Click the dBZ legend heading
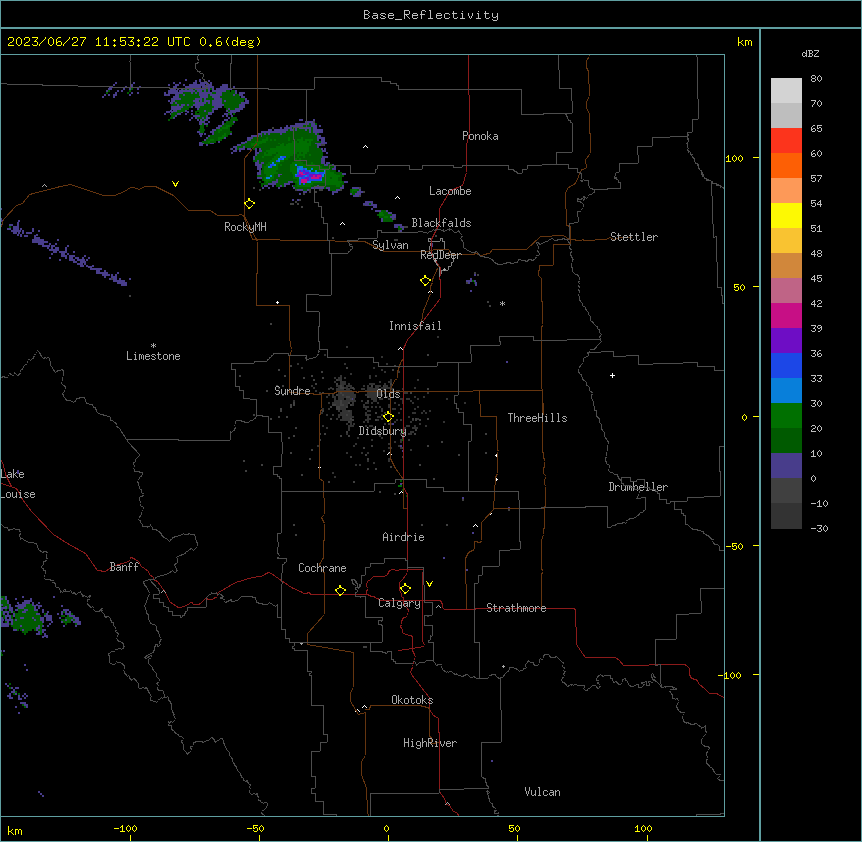This screenshot has height=842, width=862. click(810, 54)
